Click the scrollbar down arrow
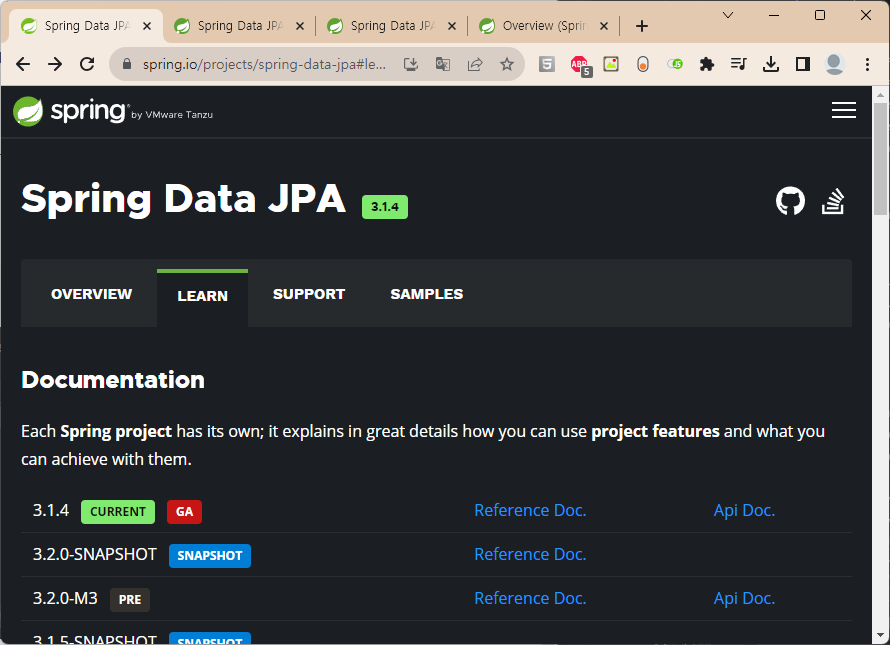The height and width of the screenshot is (645, 890). pyautogui.click(x=880, y=635)
